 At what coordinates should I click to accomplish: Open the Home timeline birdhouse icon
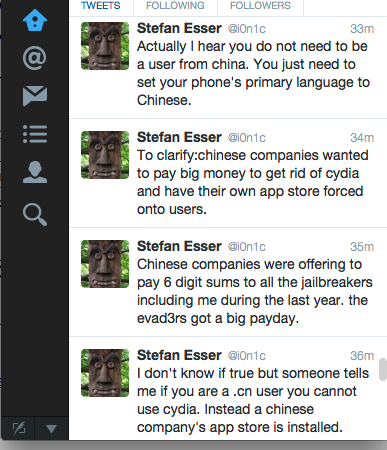(35, 21)
